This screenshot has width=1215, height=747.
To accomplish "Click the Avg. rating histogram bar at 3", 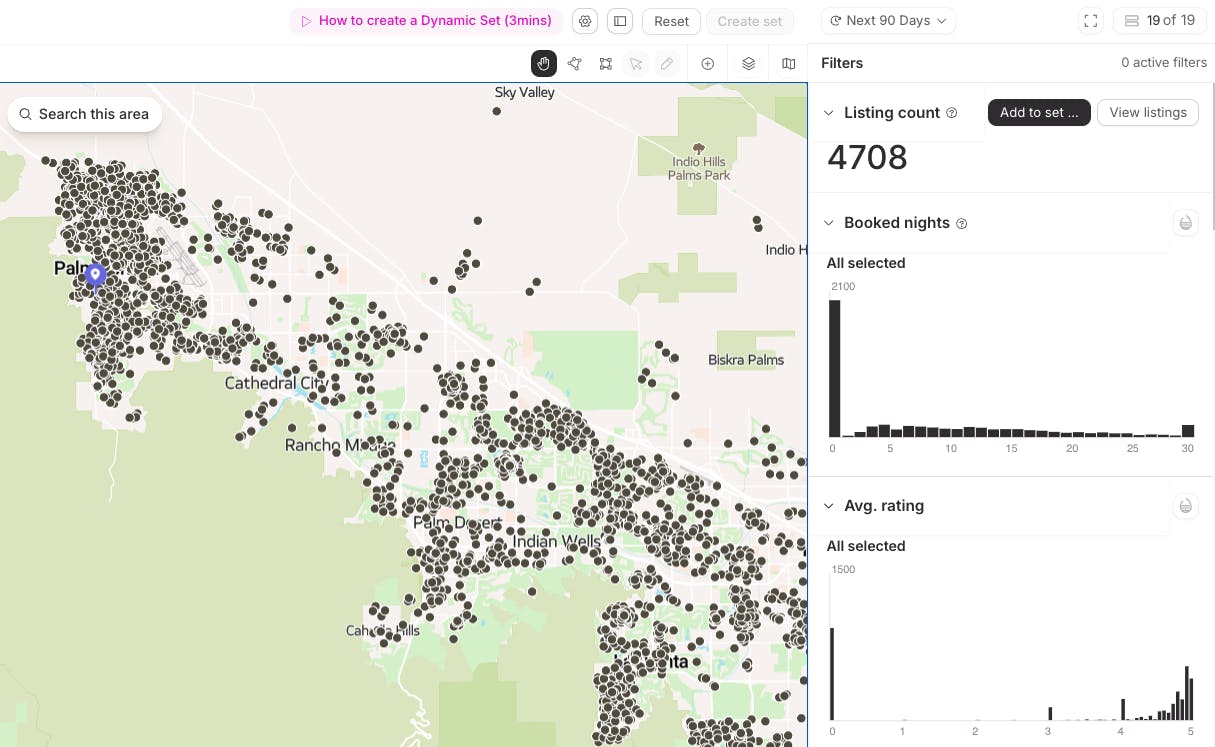I will point(1050,714).
